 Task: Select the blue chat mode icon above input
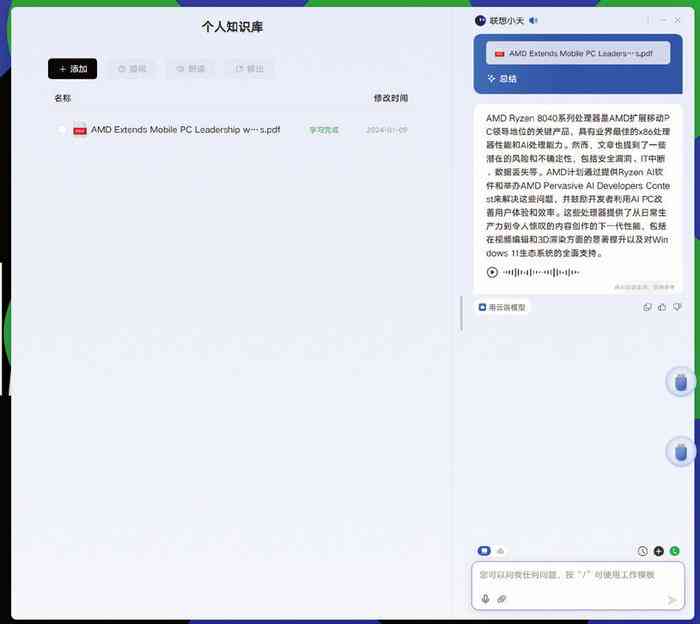[x=484, y=551]
